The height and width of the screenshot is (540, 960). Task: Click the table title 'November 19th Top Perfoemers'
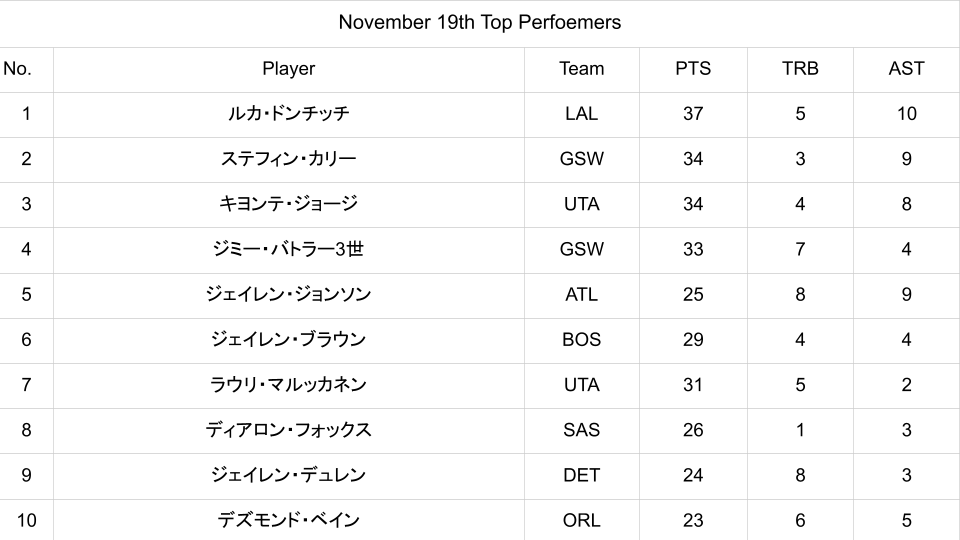pyautogui.click(x=479, y=22)
